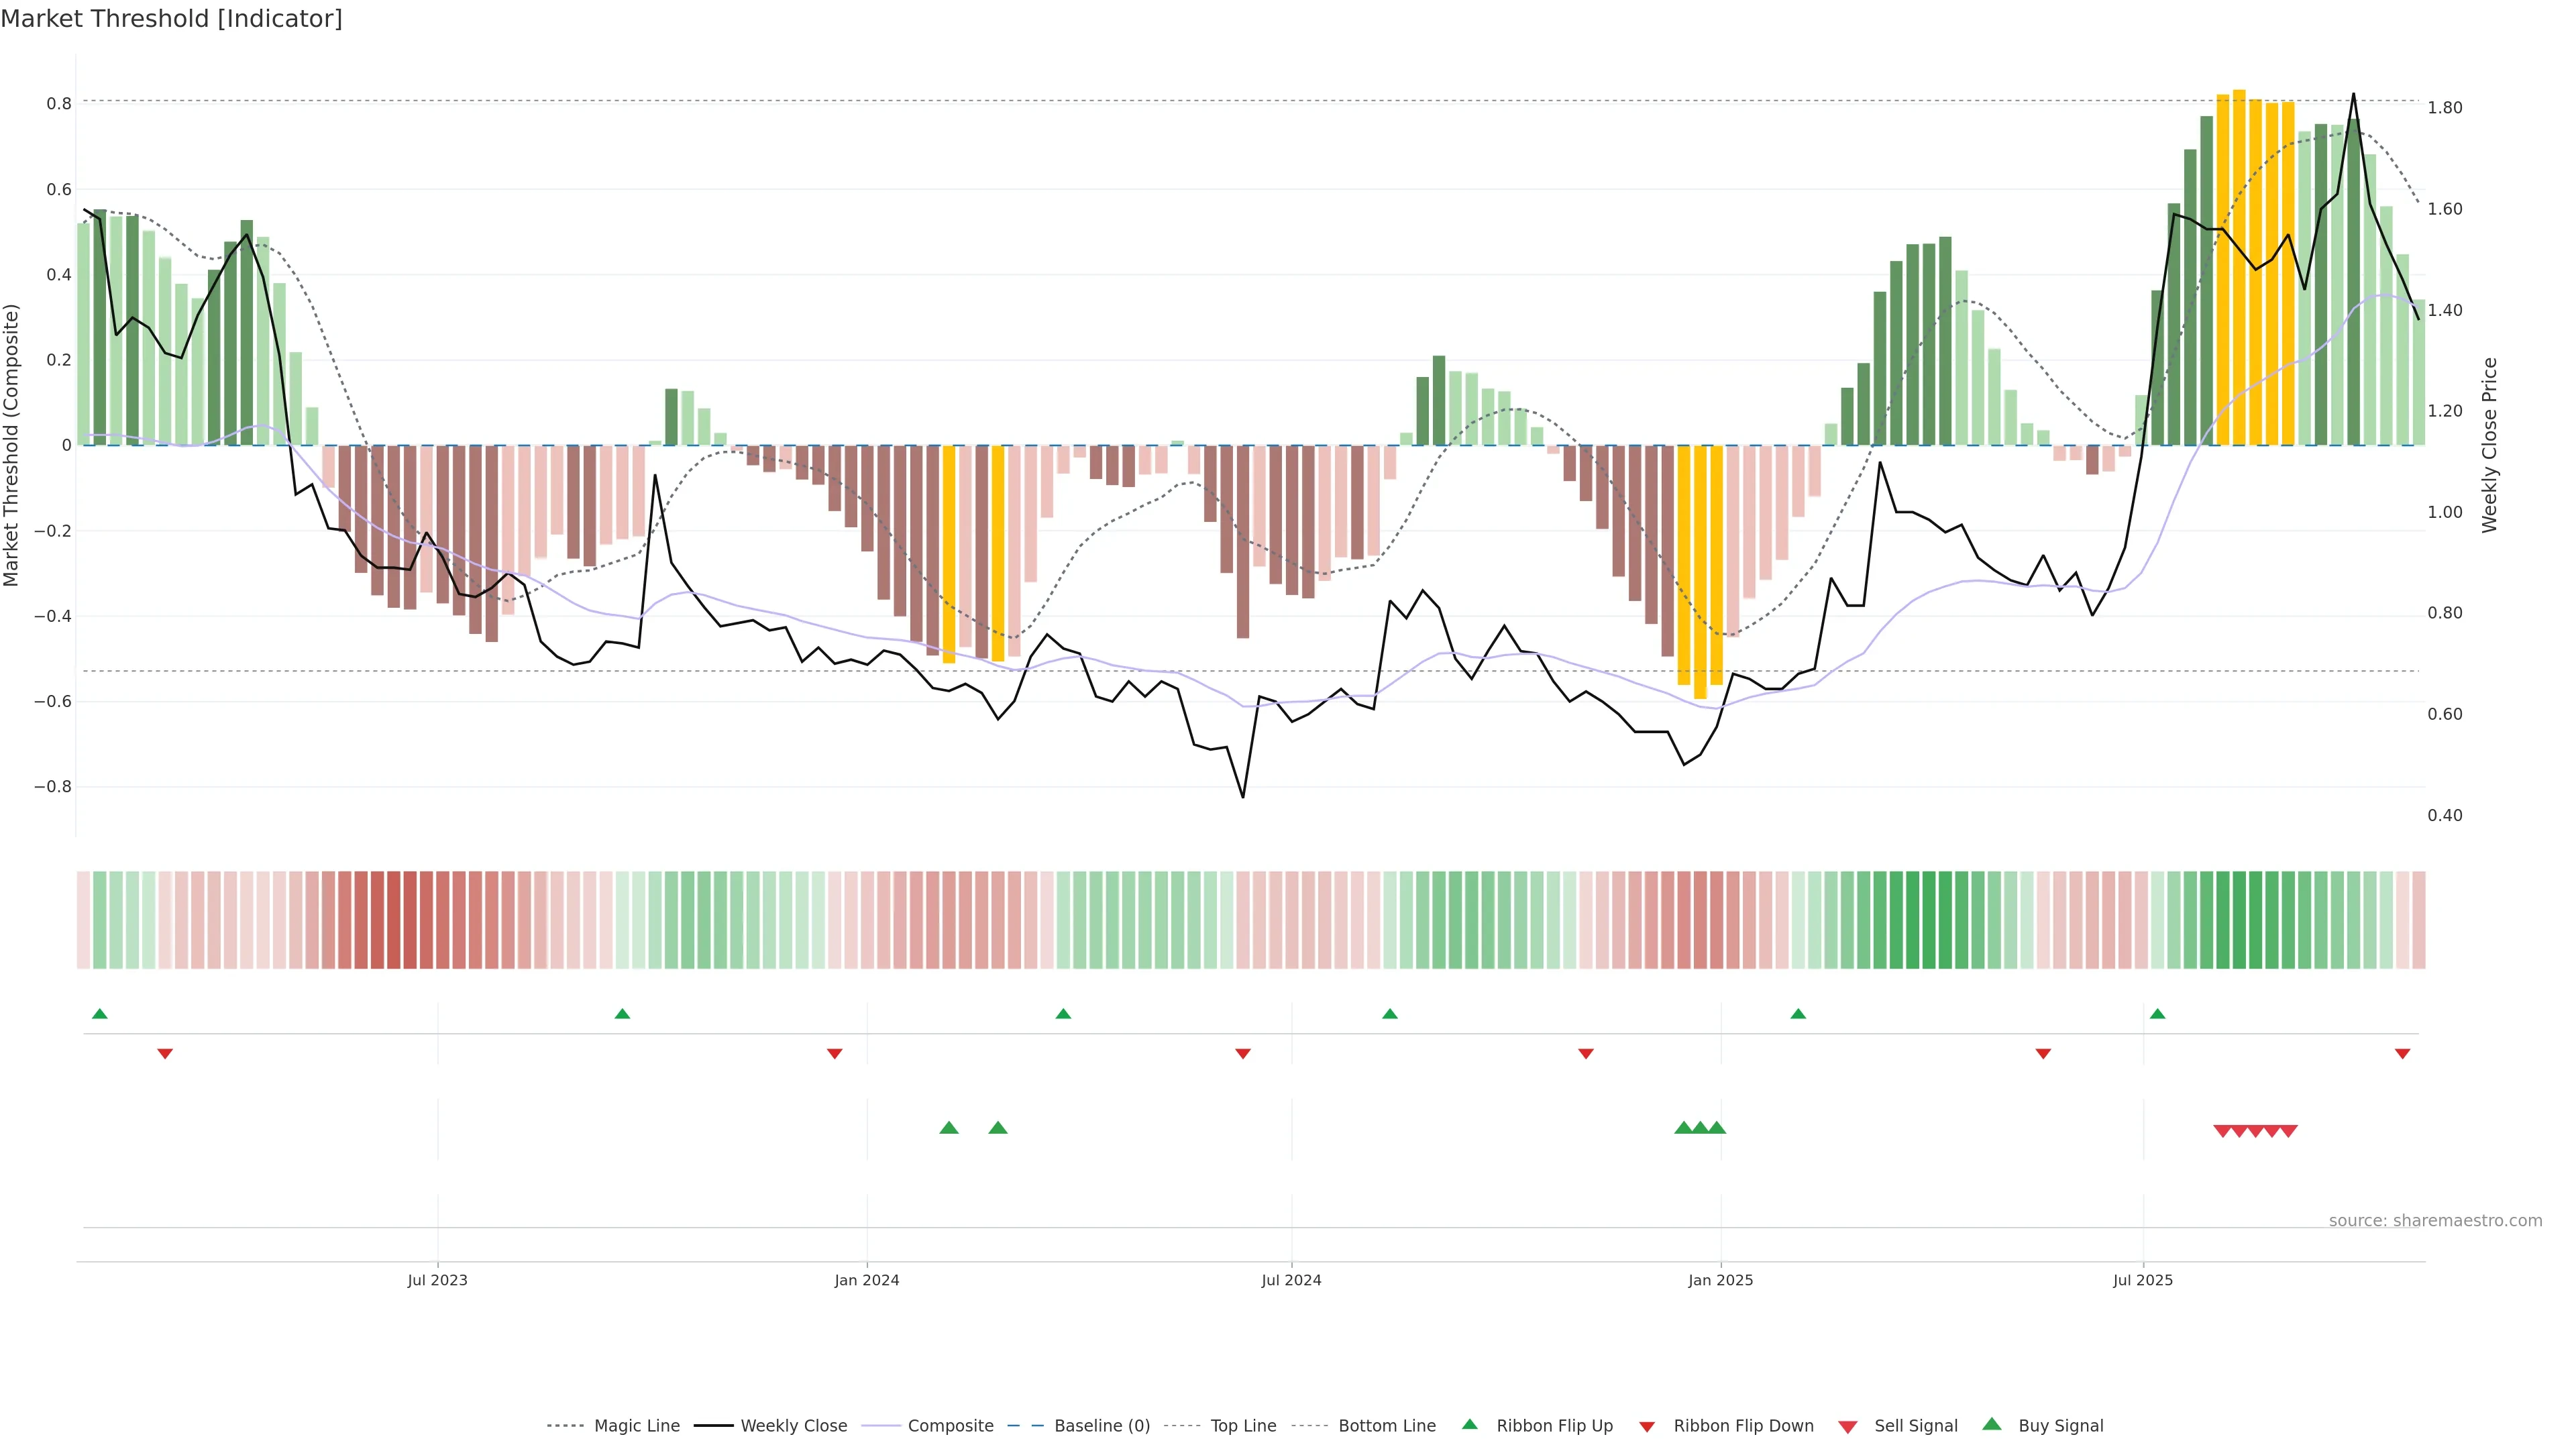Toggle the Composite legend entry
The height and width of the screenshot is (1449, 2576).
tap(950, 1426)
